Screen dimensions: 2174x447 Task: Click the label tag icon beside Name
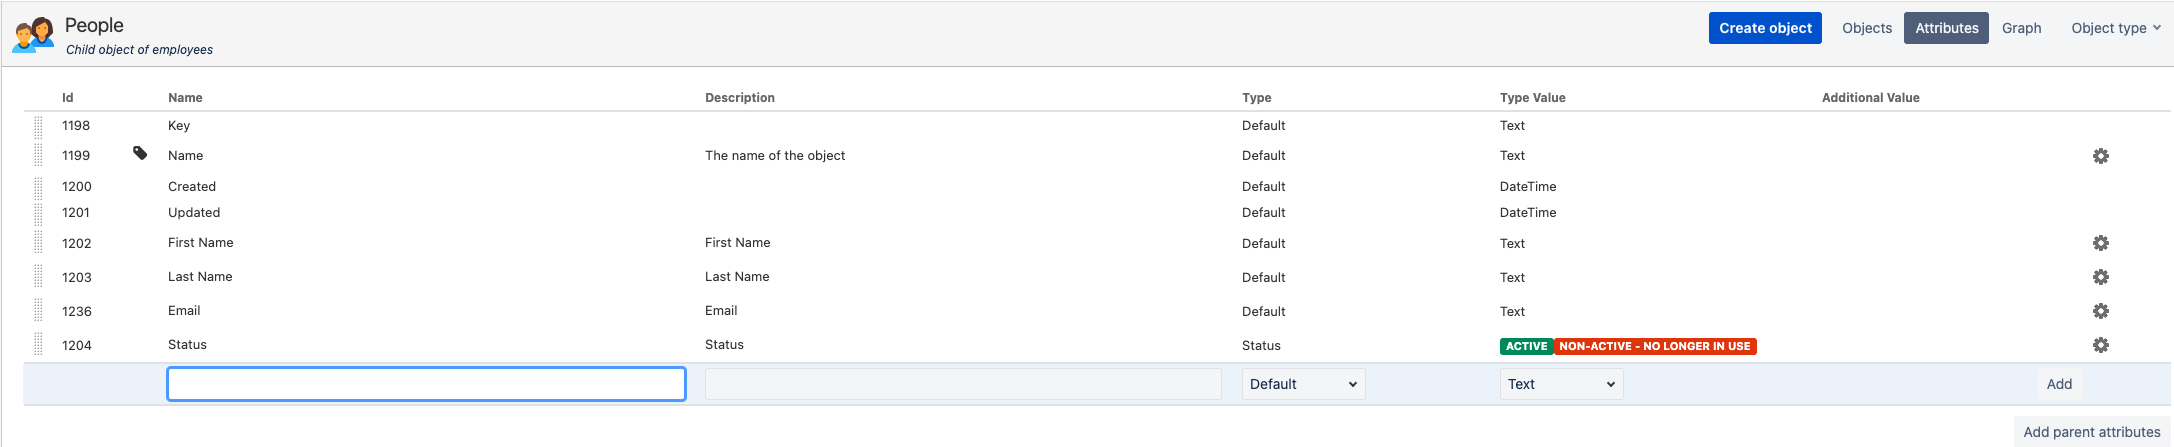coord(140,153)
